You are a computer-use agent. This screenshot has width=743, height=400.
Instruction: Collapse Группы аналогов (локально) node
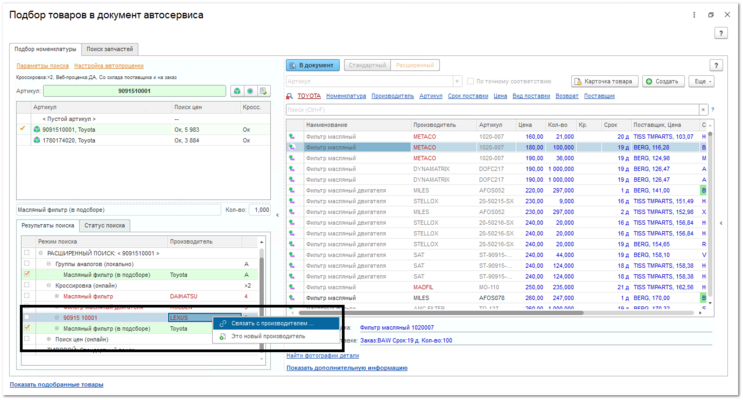[x=49, y=264]
